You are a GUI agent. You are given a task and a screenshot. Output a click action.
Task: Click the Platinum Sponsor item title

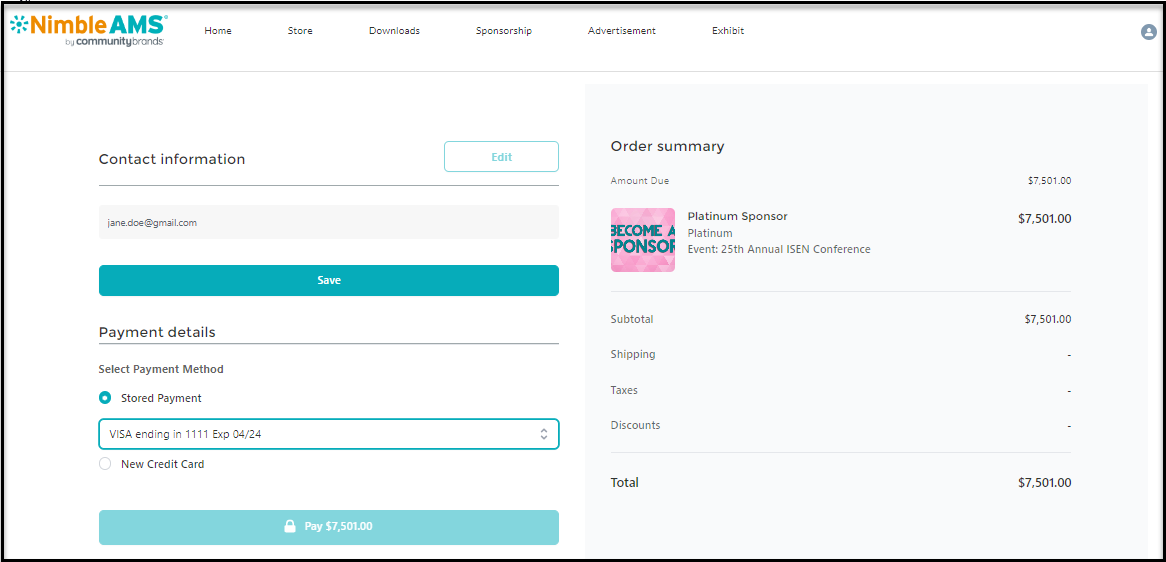tap(737, 216)
